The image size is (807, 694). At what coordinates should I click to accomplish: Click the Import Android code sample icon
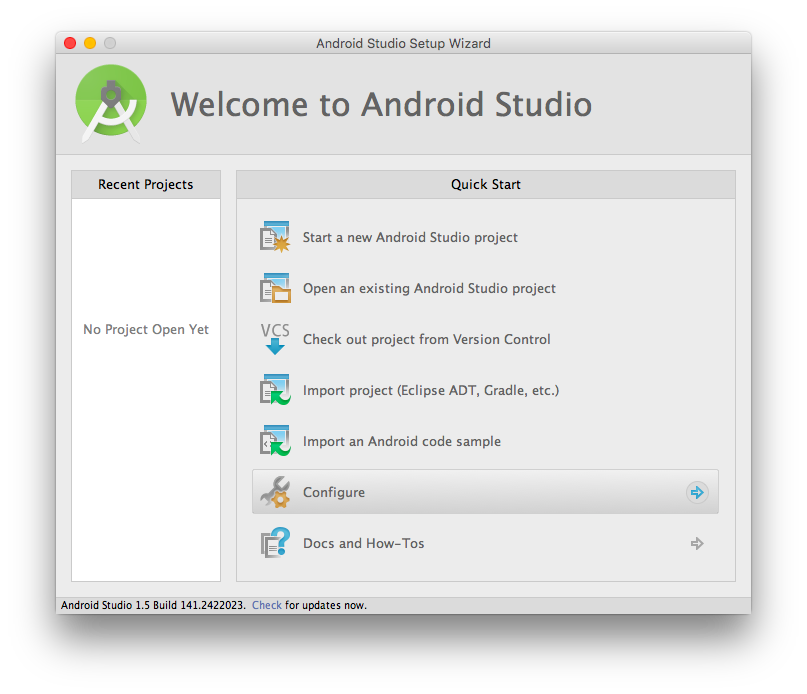click(x=275, y=441)
